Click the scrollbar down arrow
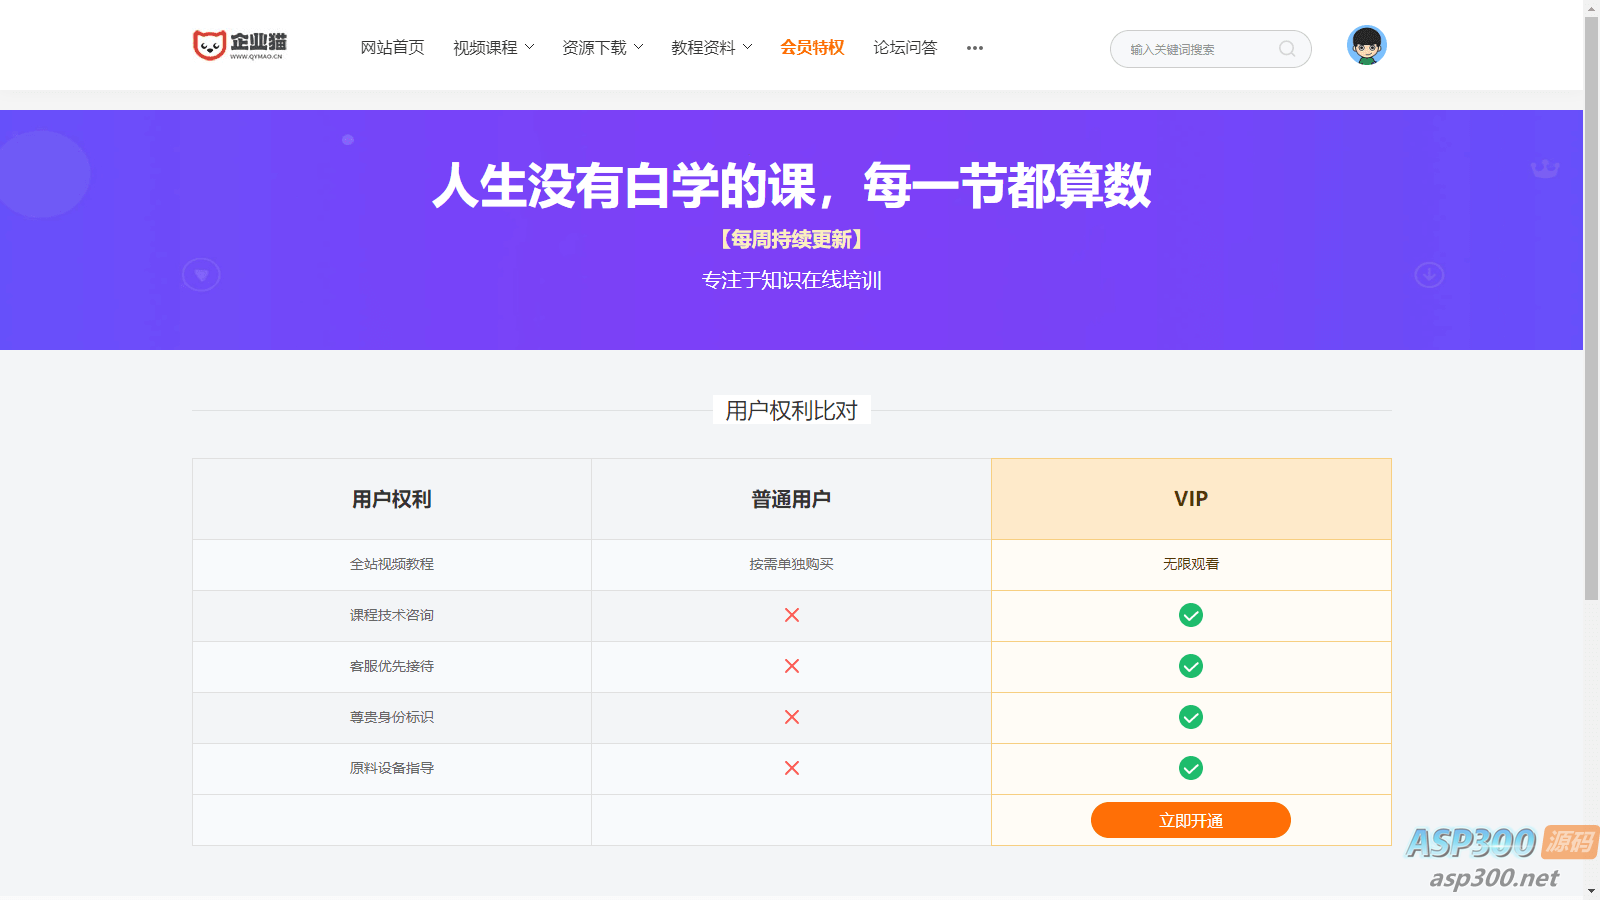 pos(1591,891)
